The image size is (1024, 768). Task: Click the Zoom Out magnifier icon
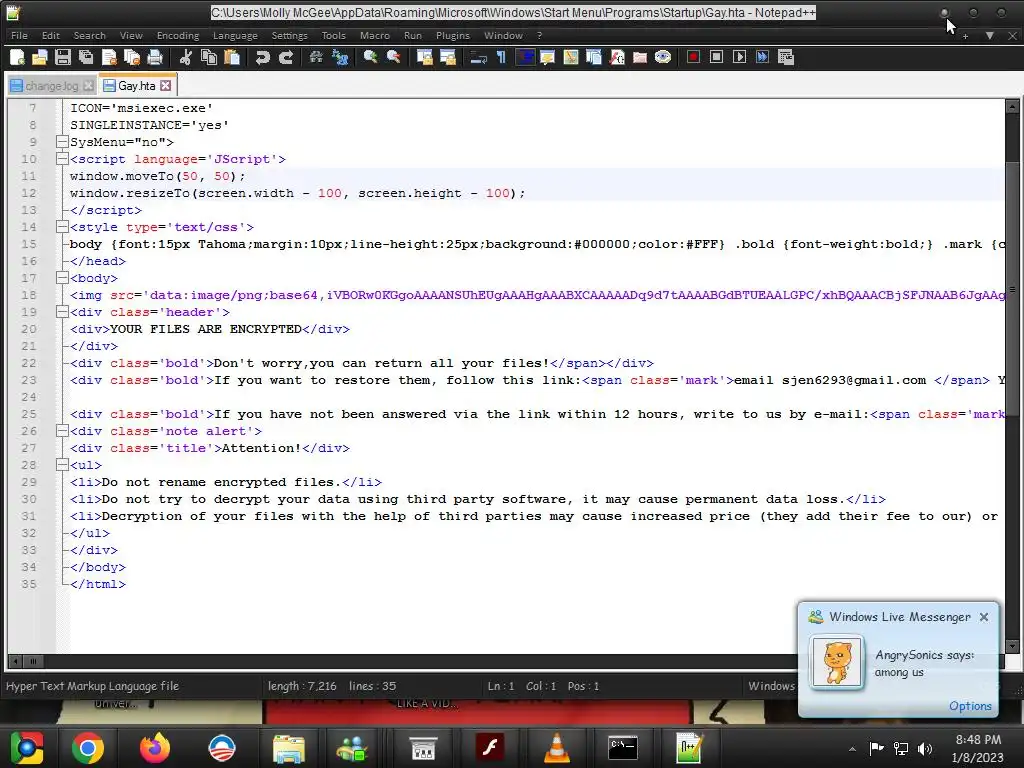(394, 57)
